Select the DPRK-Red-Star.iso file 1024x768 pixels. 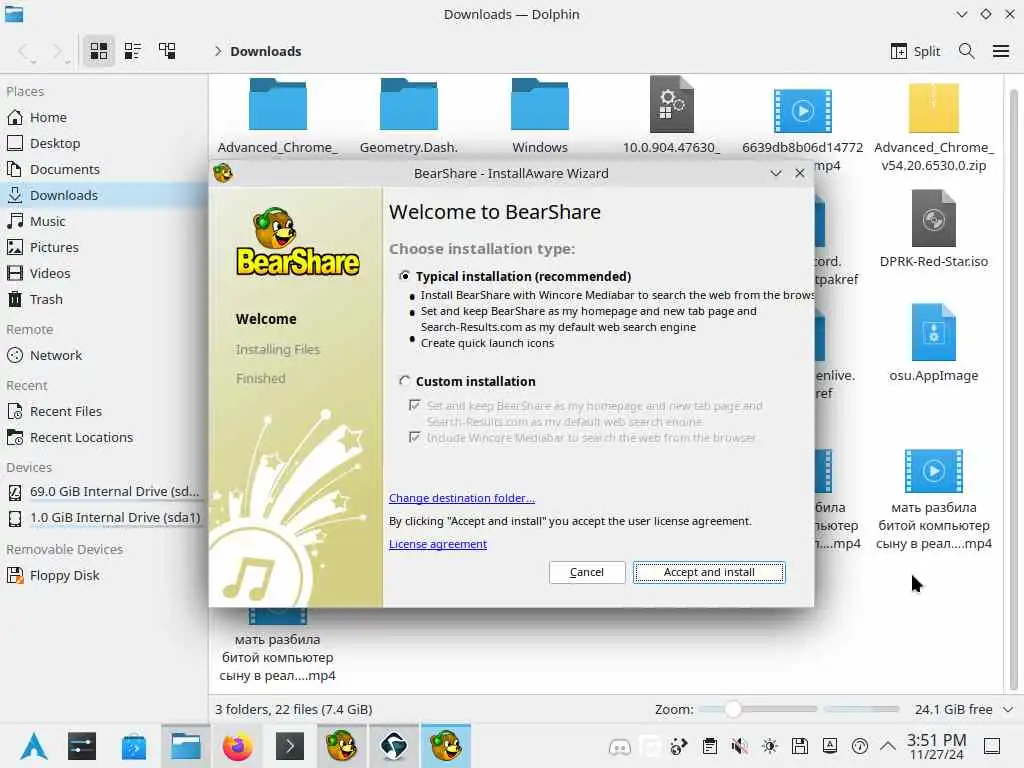click(x=934, y=229)
